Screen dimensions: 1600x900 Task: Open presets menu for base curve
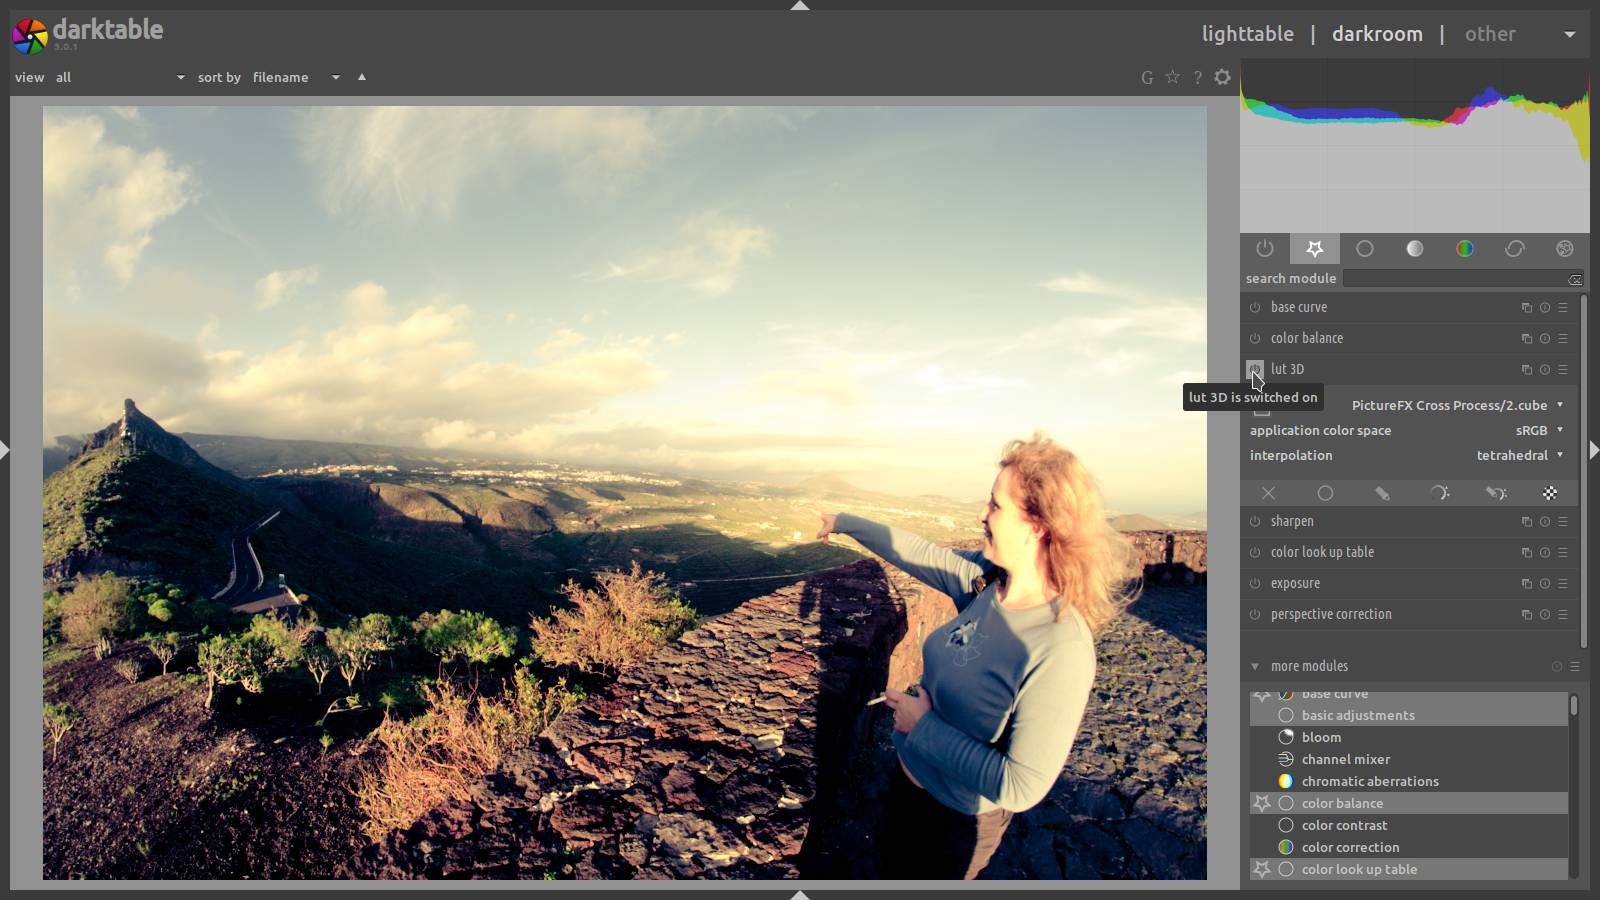pos(1563,308)
